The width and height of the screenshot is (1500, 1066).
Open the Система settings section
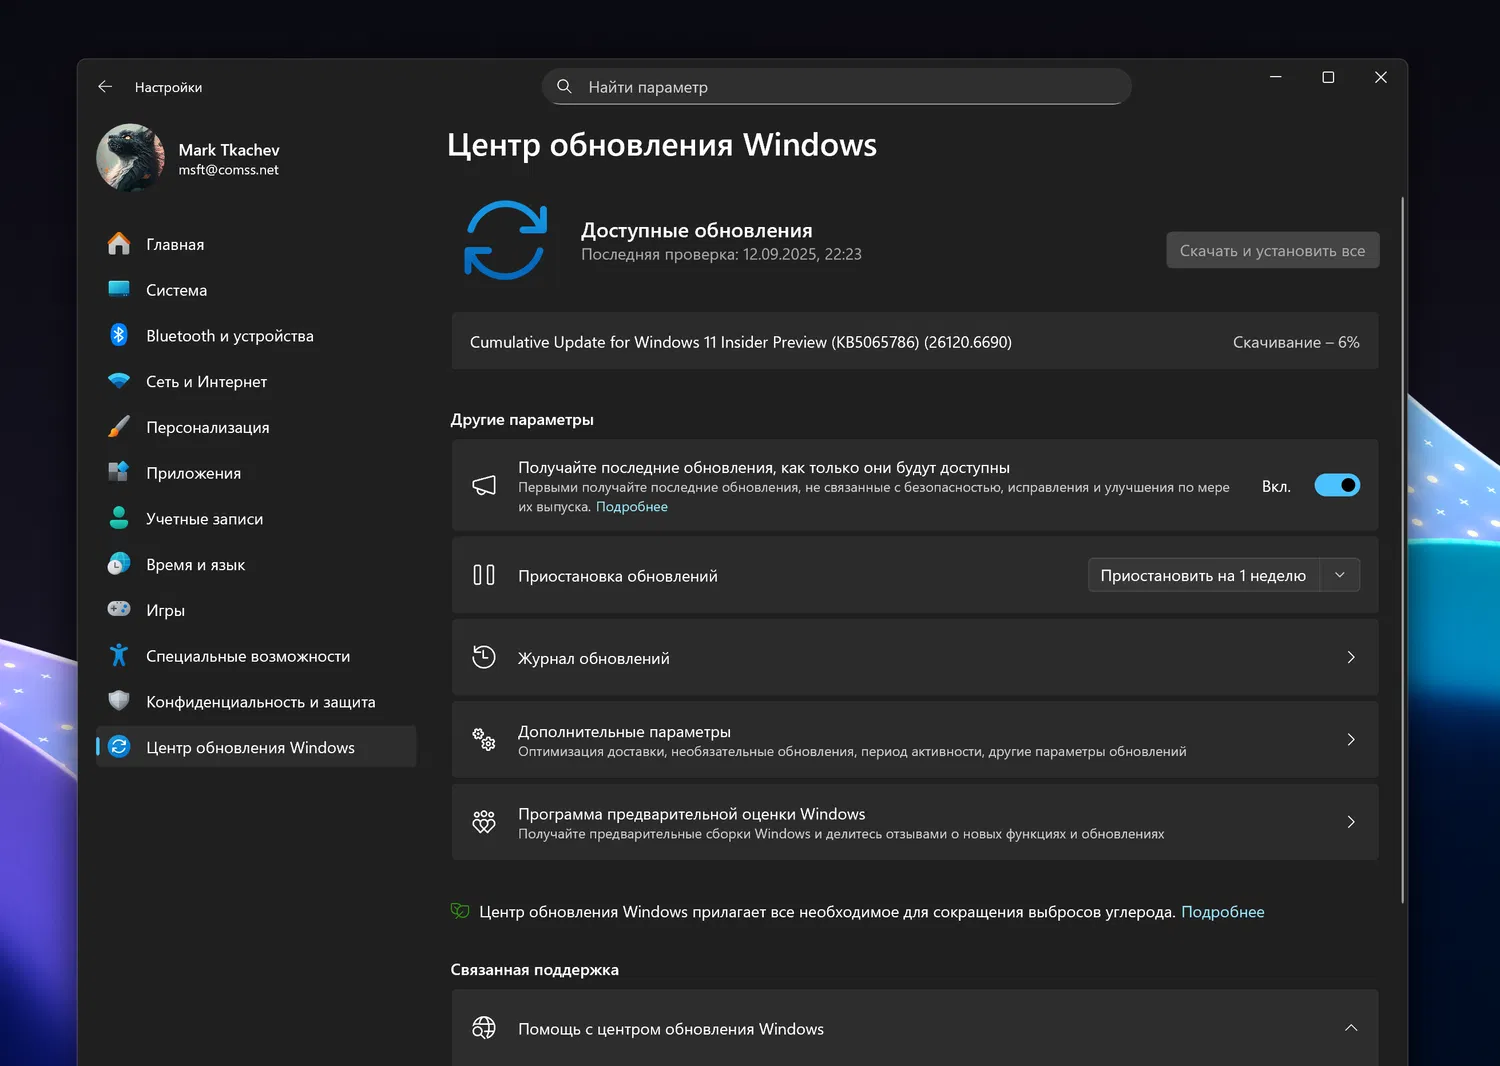tap(176, 290)
